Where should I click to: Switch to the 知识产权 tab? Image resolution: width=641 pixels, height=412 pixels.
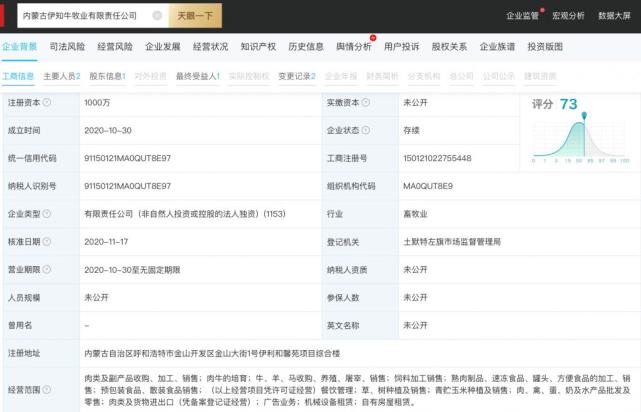(x=258, y=47)
